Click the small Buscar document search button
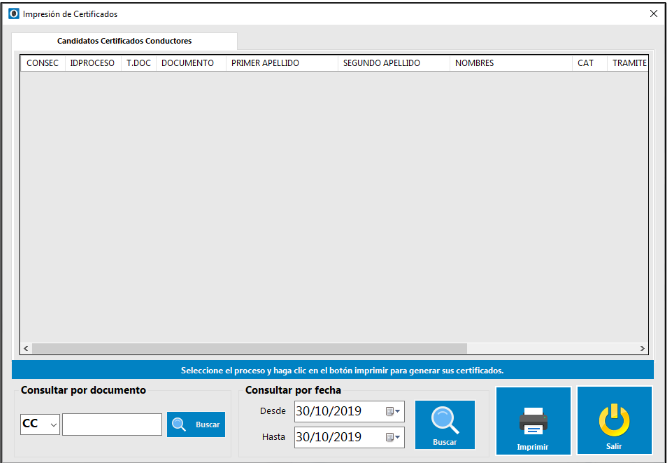The height and width of the screenshot is (463, 670). [196, 425]
